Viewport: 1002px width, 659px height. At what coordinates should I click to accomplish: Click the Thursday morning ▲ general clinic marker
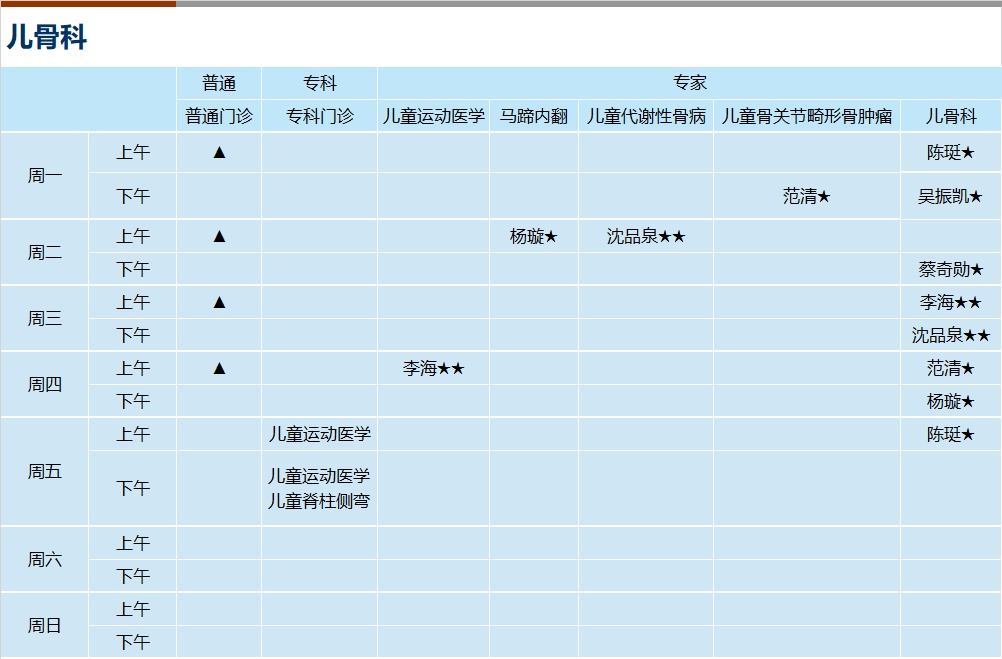[219, 368]
